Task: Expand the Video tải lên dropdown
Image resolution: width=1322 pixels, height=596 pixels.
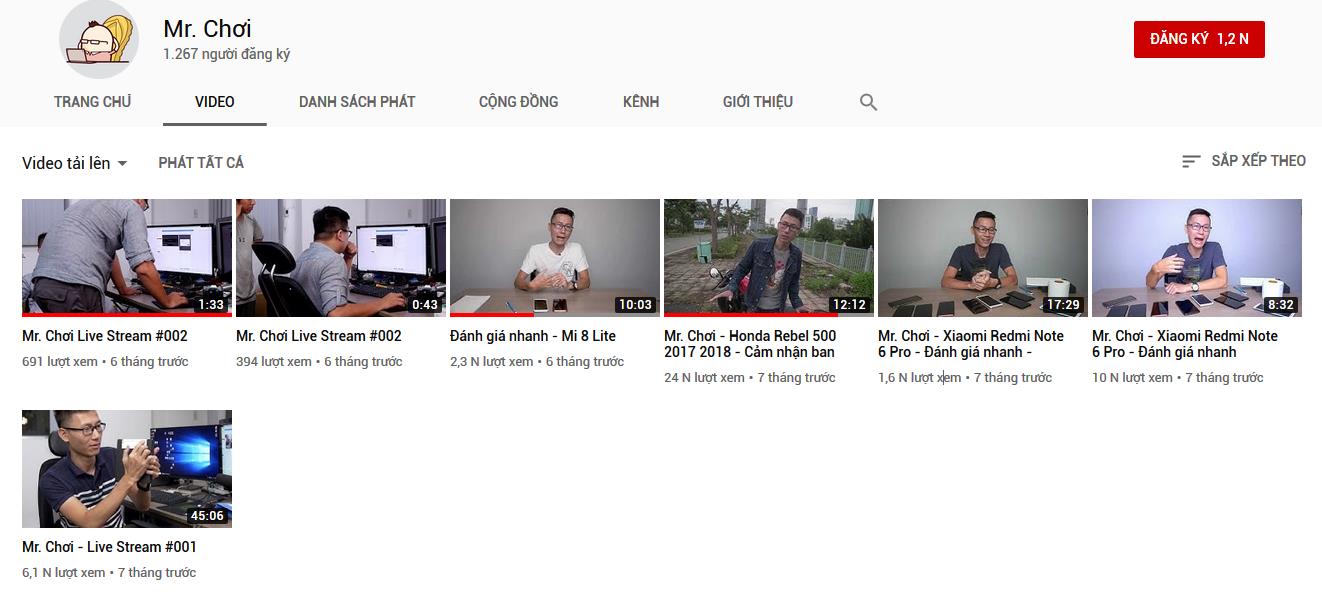Action: point(75,163)
